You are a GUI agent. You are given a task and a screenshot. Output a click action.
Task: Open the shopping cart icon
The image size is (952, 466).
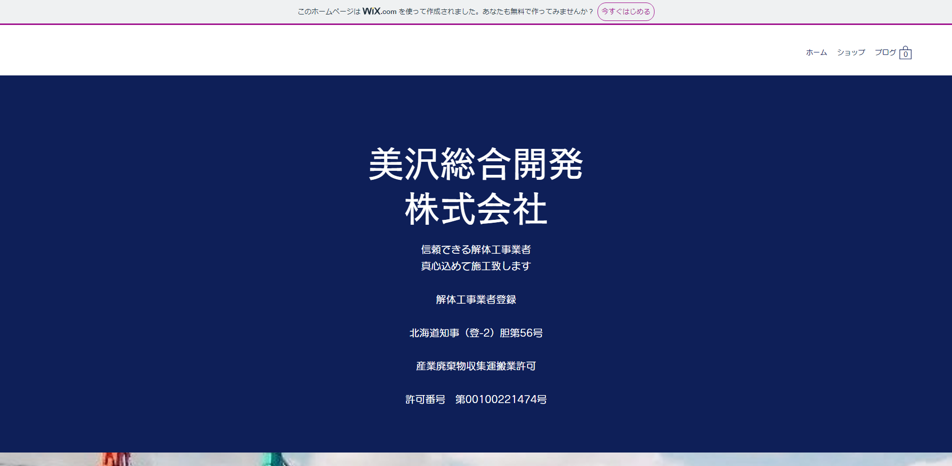tap(905, 50)
